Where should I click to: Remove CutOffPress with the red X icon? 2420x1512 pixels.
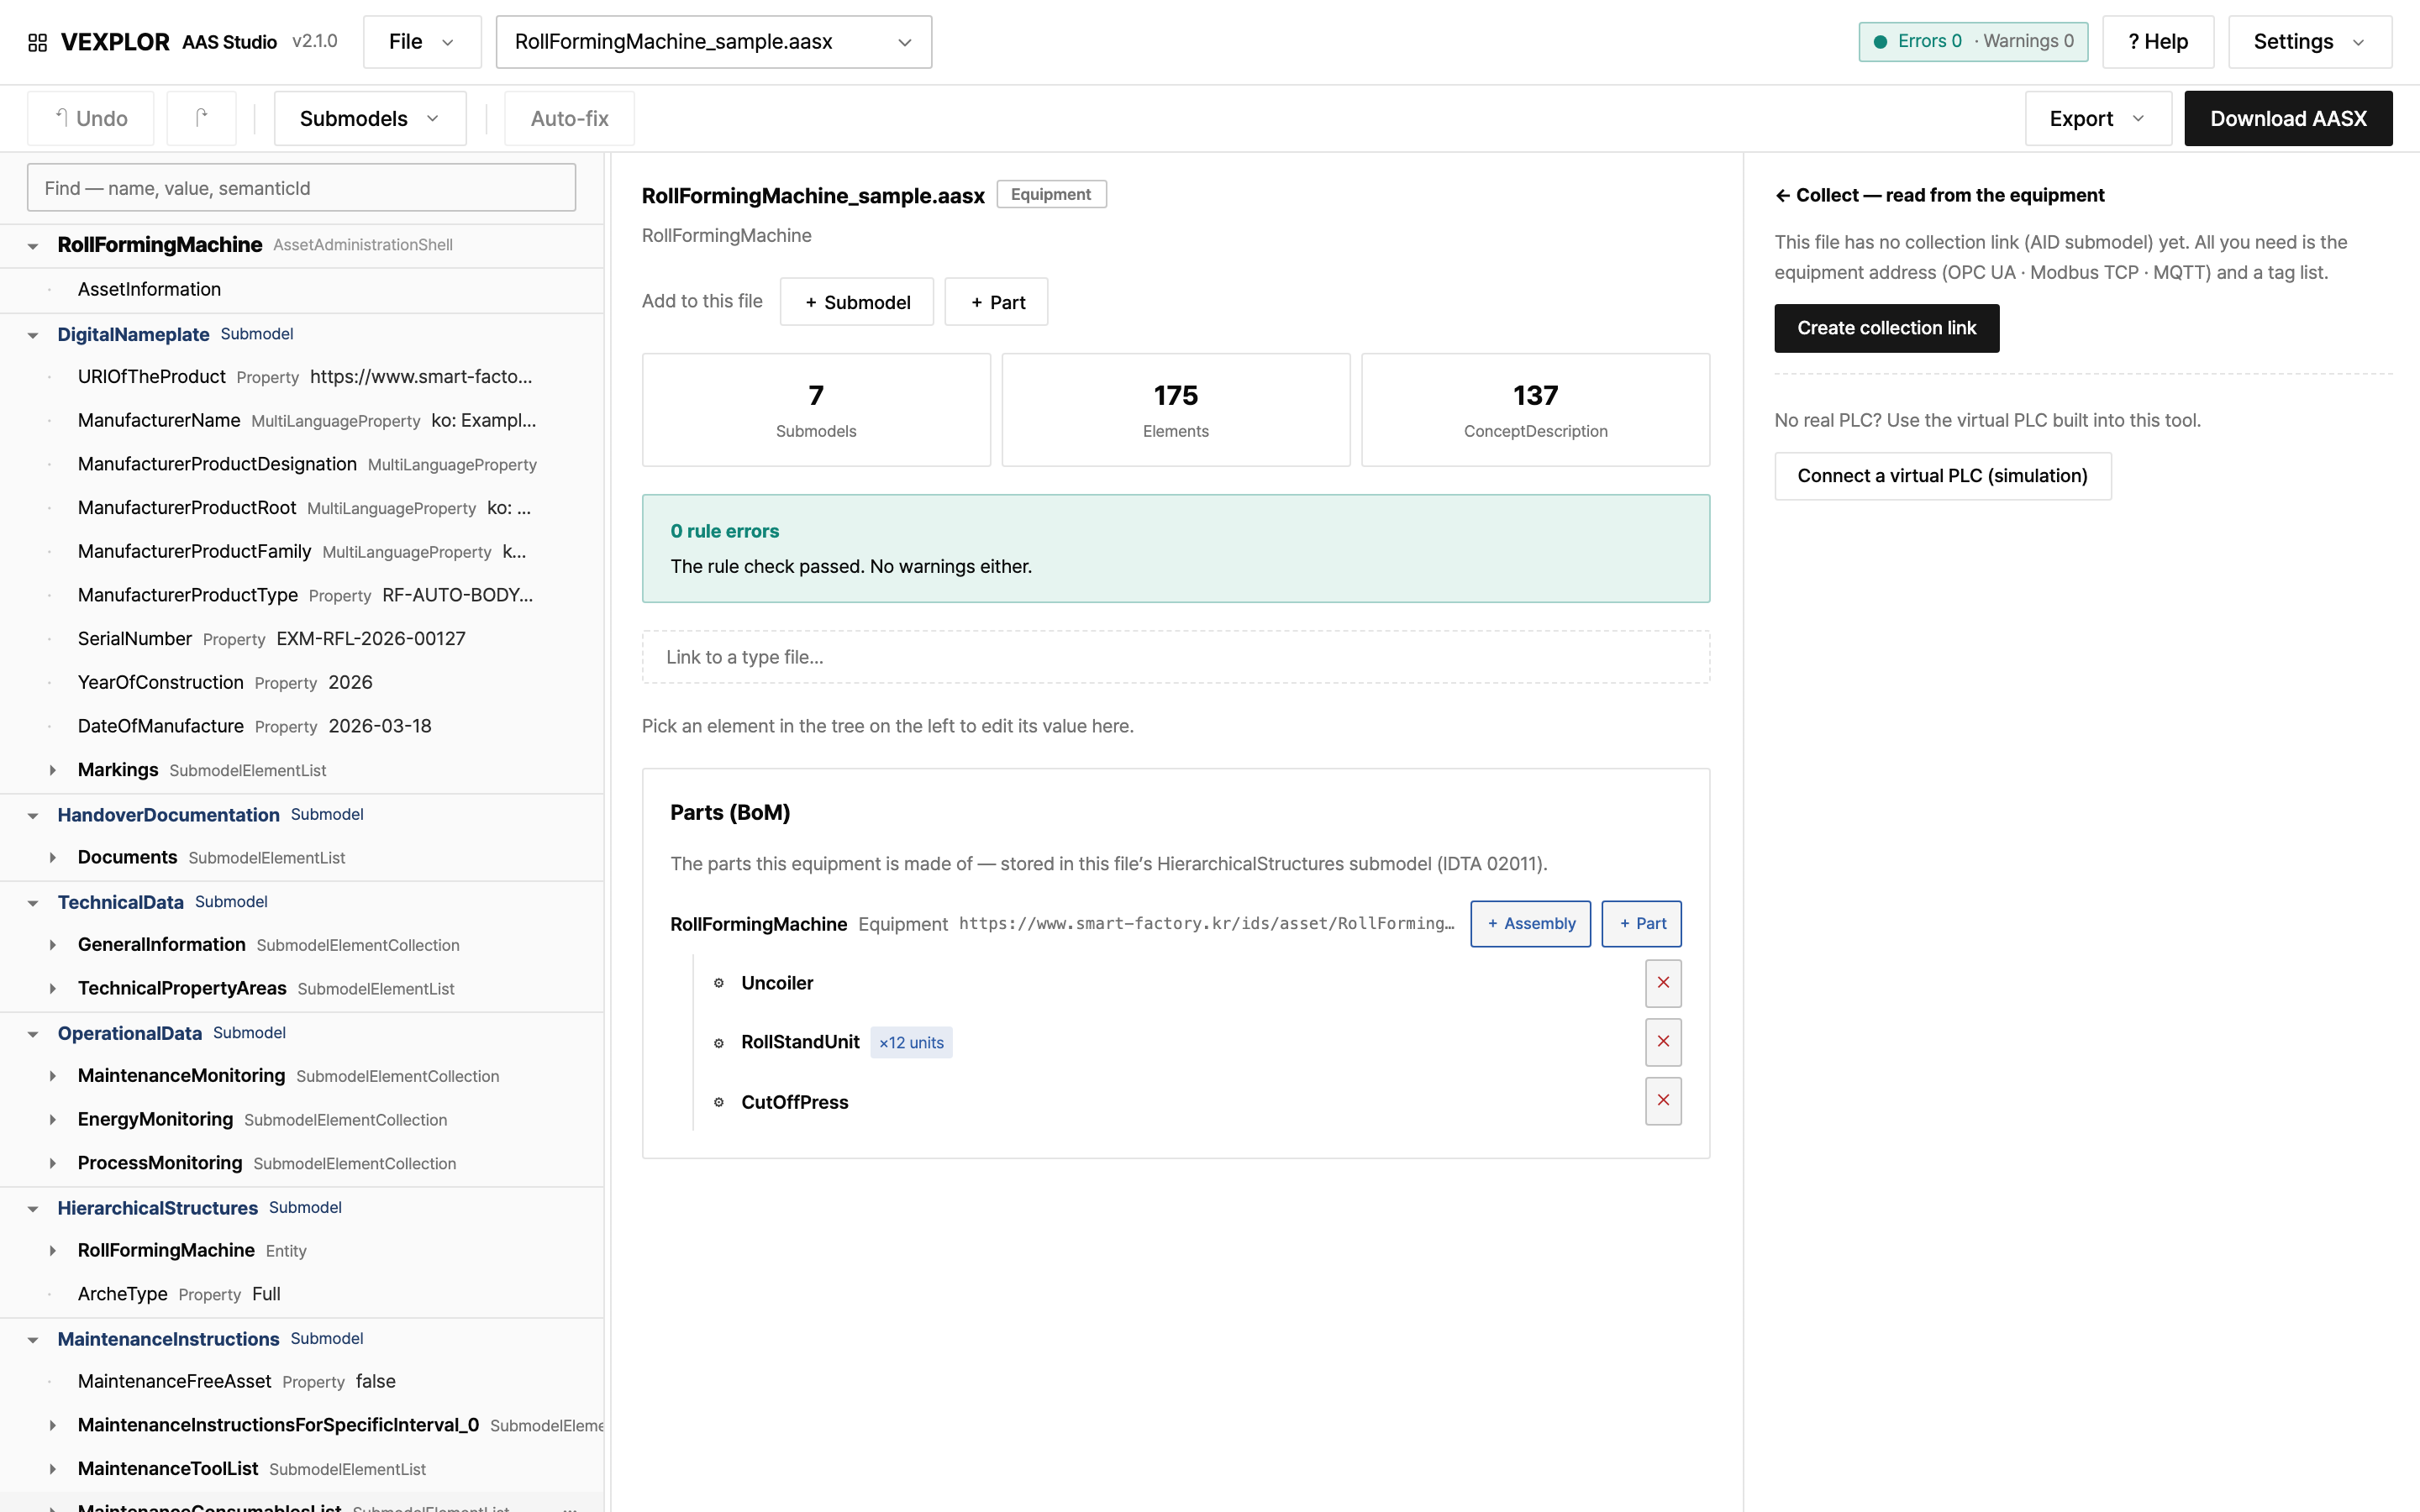pyautogui.click(x=1663, y=1101)
